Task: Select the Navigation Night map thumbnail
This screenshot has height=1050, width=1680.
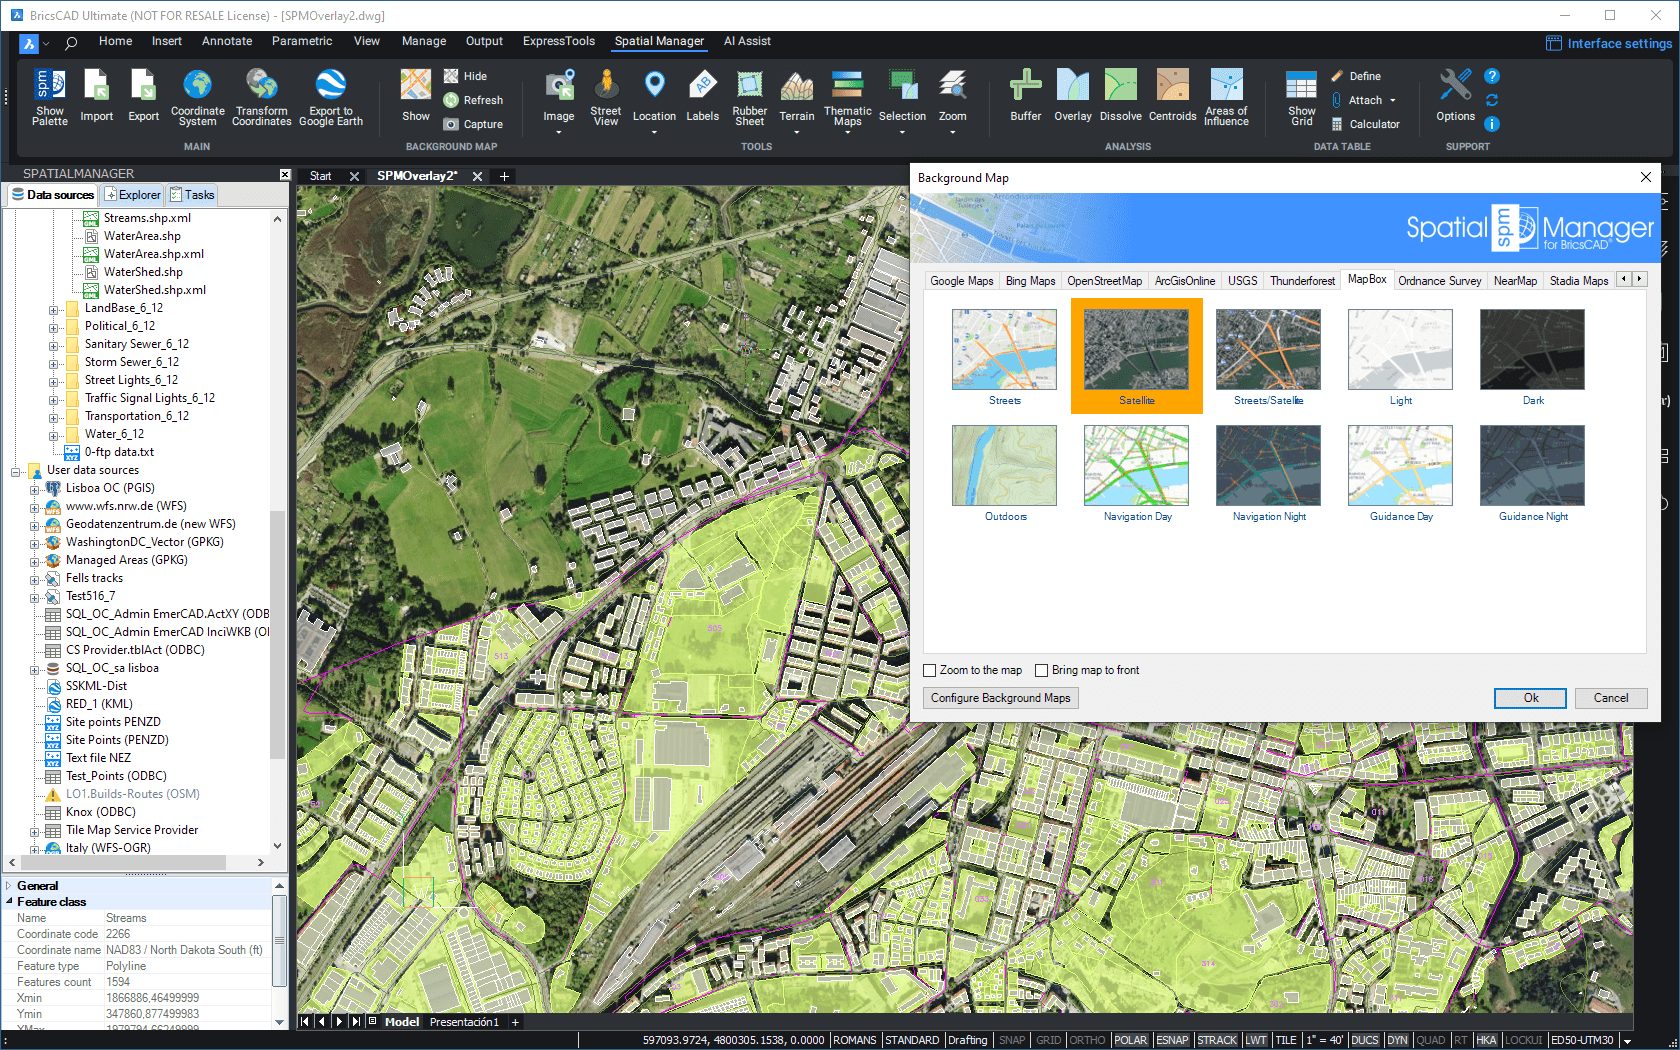Action: 1268,466
